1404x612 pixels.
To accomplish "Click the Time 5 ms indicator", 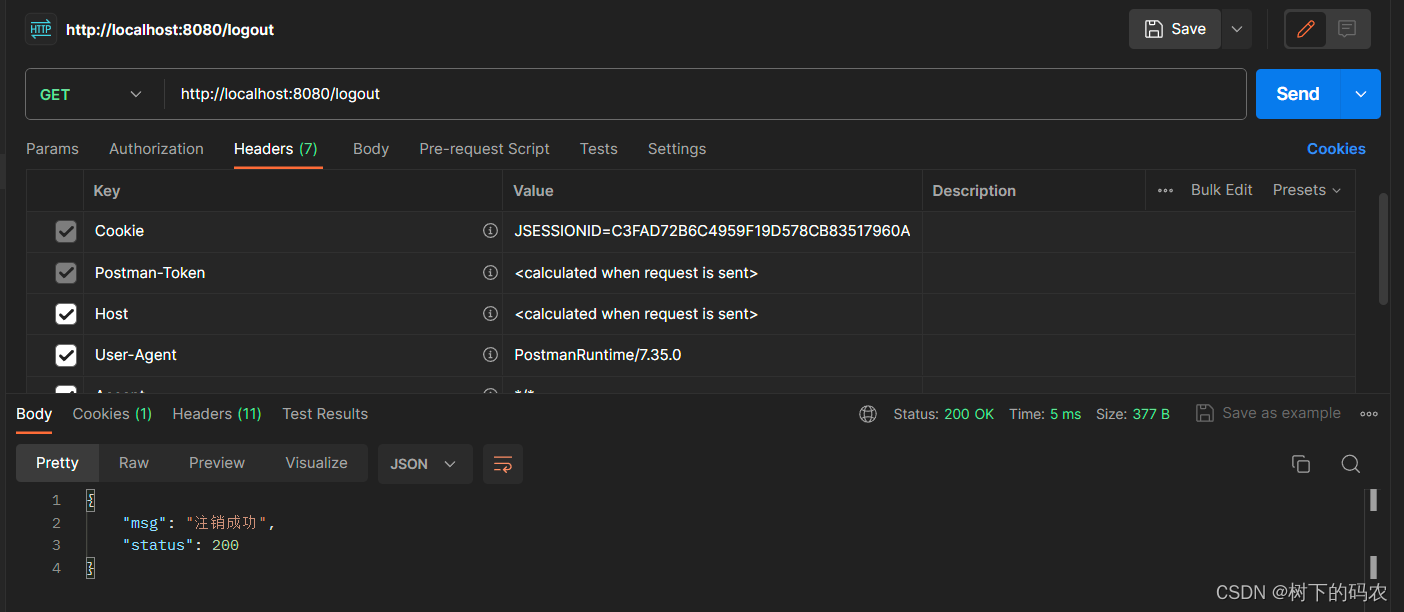I will point(1045,414).
